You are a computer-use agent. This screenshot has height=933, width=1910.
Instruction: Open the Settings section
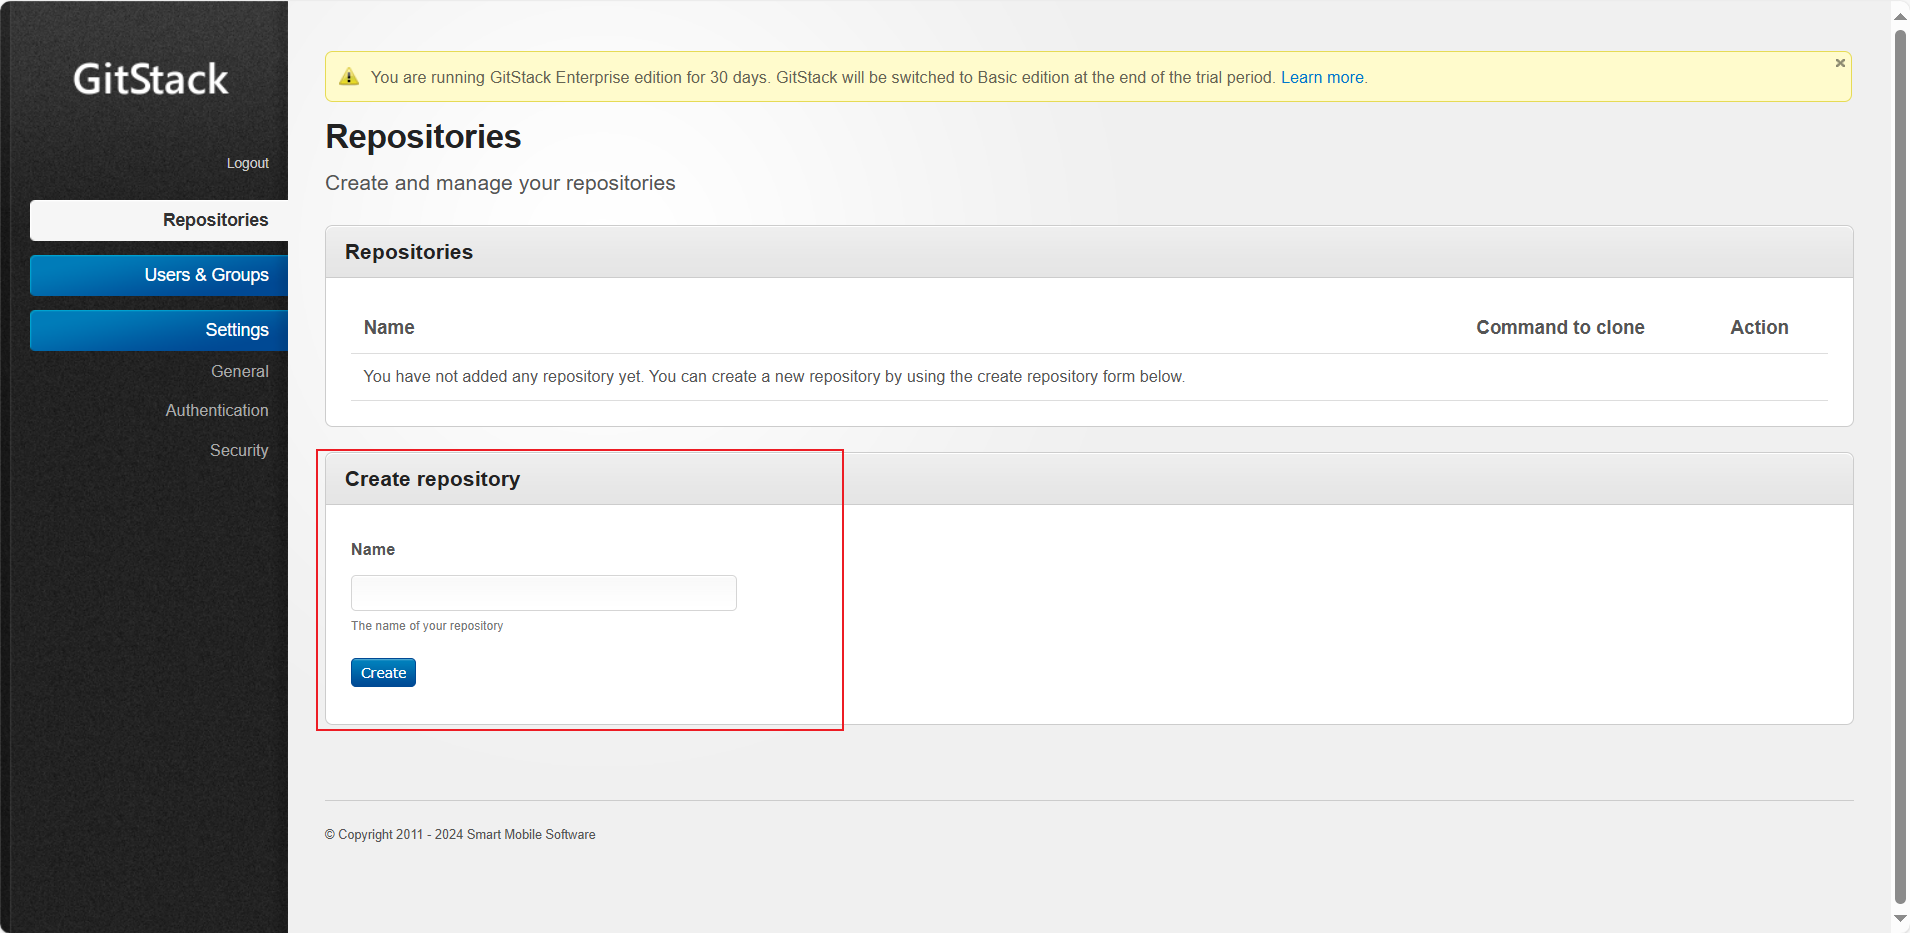159,330
